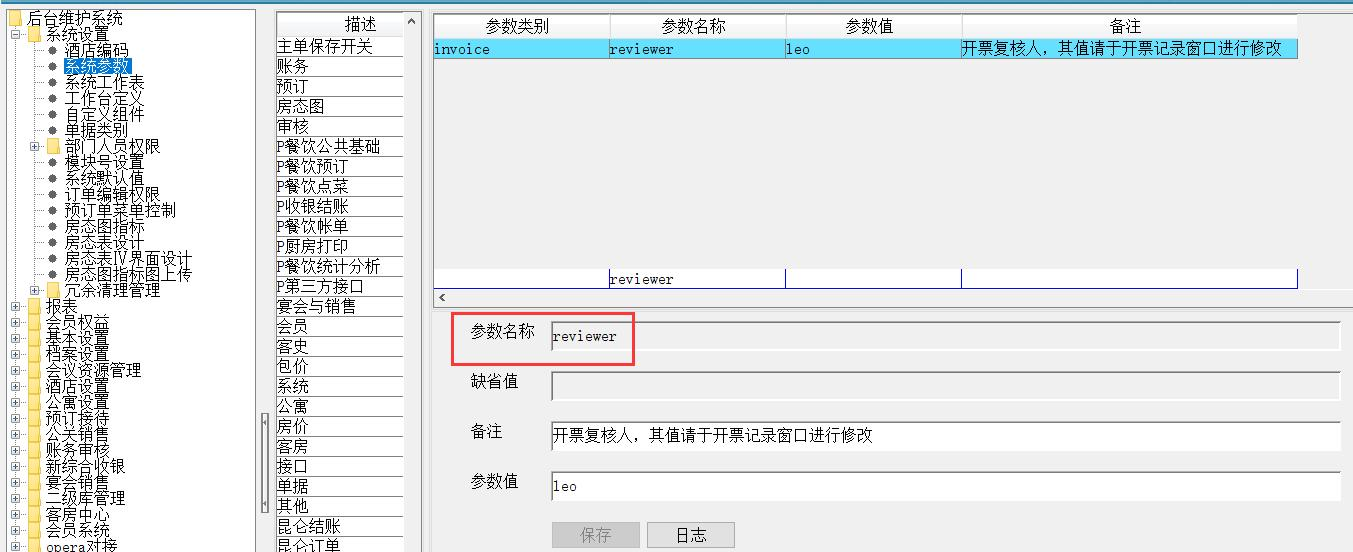
Task: Click the 备注 text field in form
Action: 945,436
